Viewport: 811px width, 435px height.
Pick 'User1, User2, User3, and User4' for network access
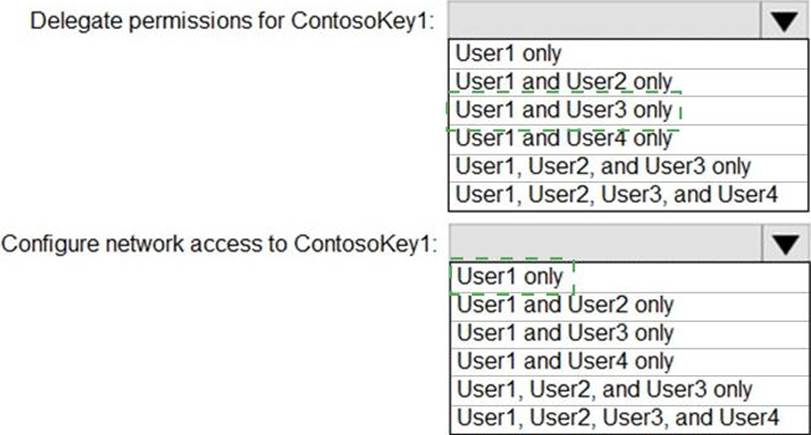tap(616, 416)
